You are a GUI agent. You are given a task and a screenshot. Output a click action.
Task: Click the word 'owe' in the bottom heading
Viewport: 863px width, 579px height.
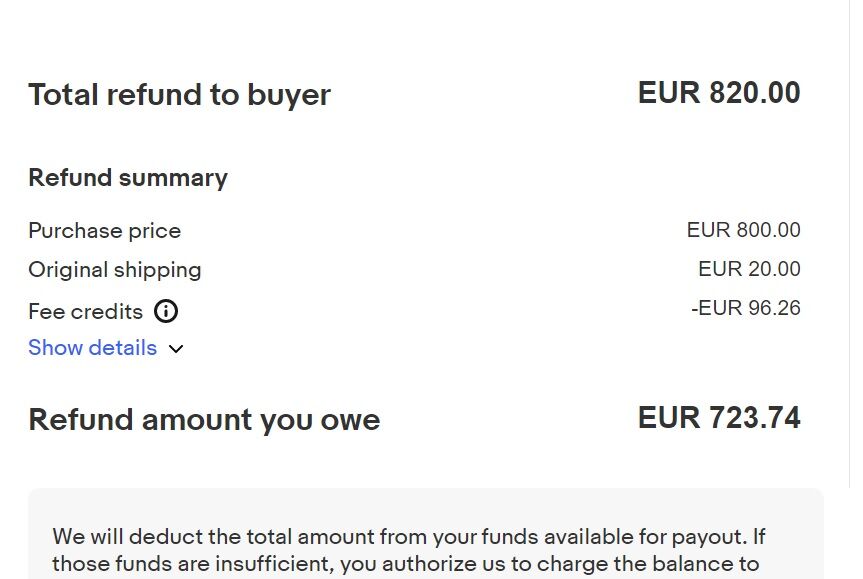coord(350,420)
